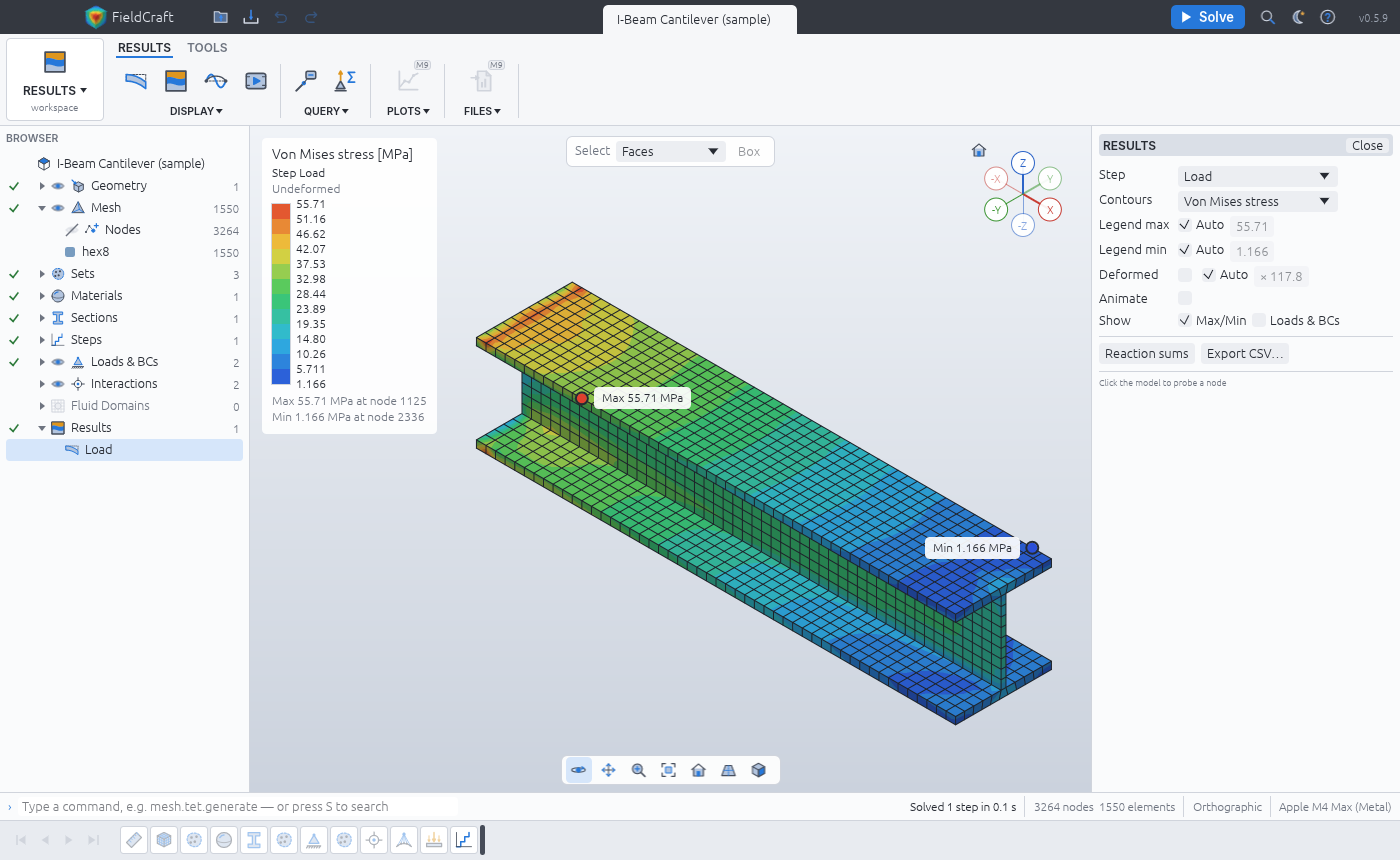Expand the Geometry tree node

pos(42,186)
